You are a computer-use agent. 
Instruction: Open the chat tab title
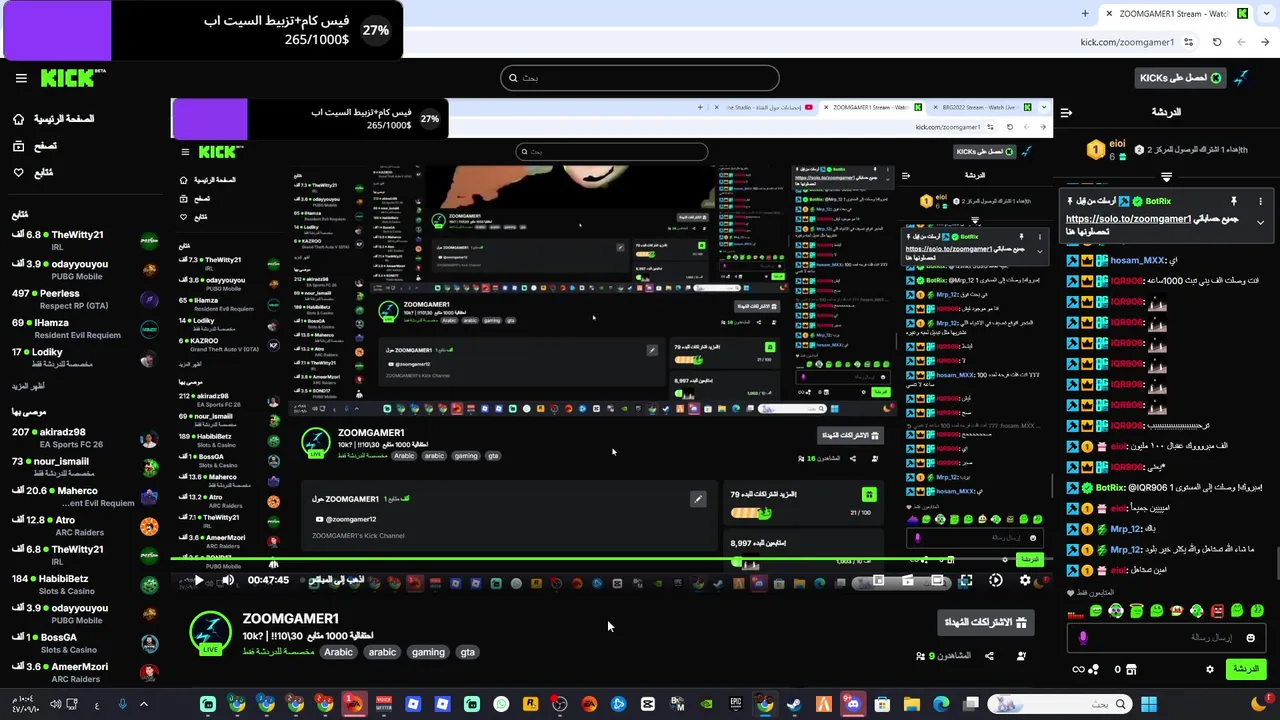(x=1166, y=112)
